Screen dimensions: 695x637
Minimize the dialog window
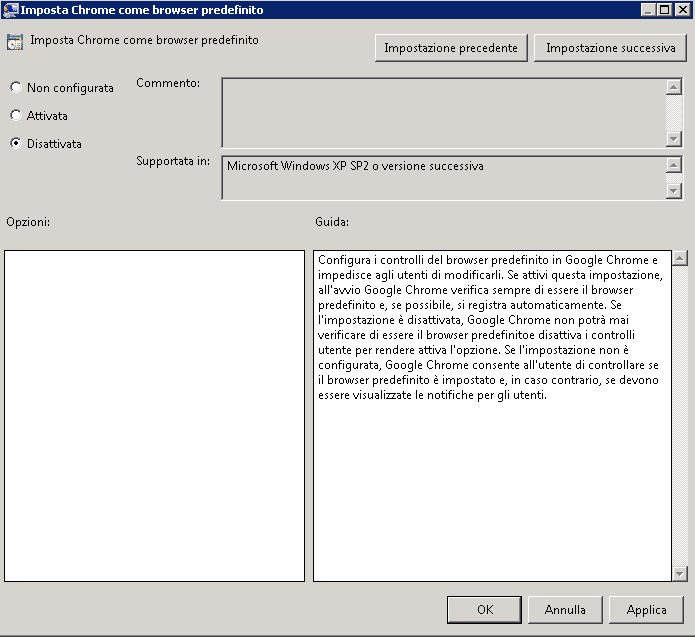coord(648,10)
